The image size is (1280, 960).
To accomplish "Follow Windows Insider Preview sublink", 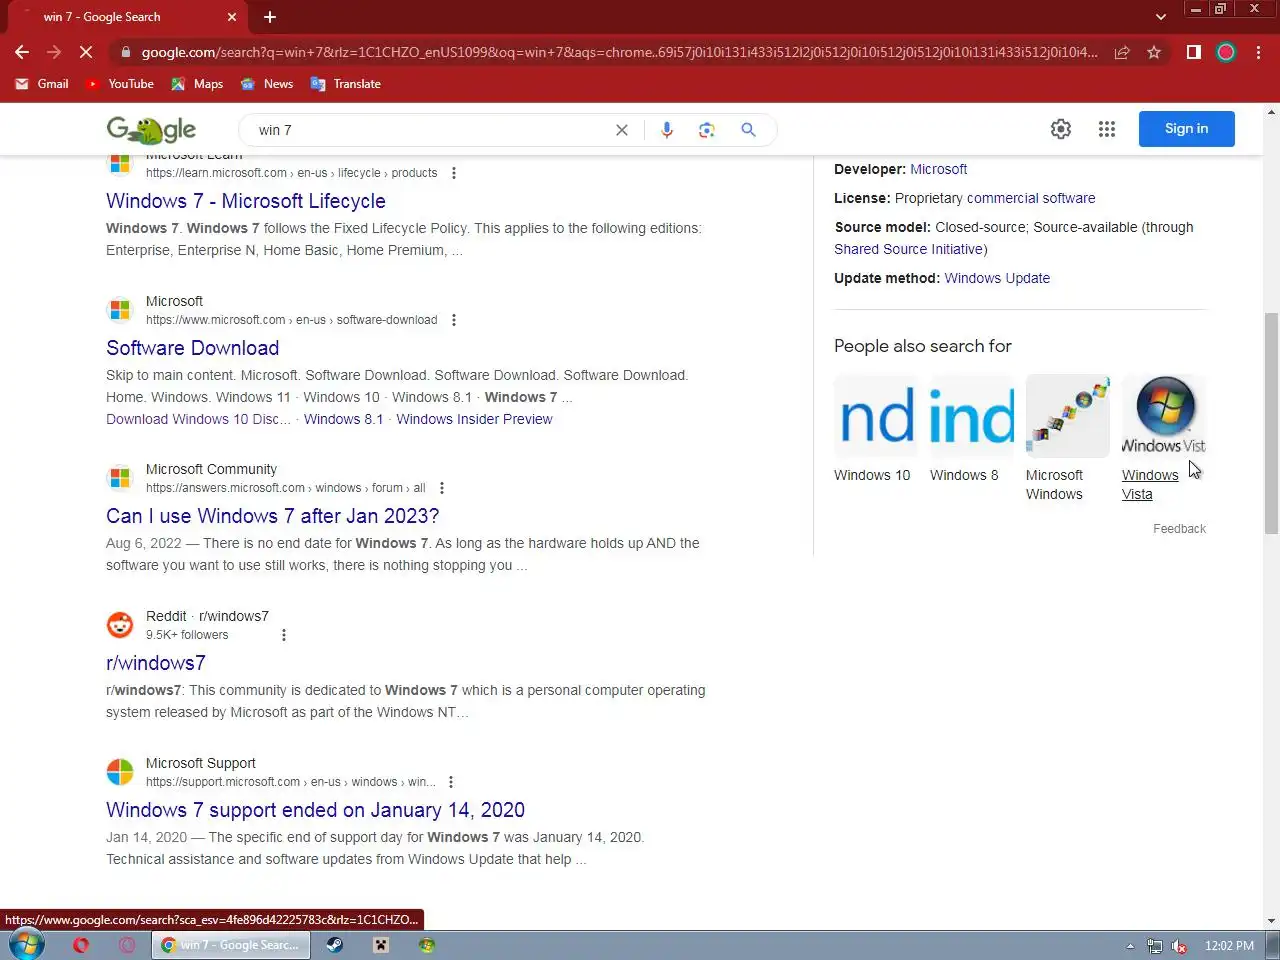I will pyautogui.click(x=474, y=419).
